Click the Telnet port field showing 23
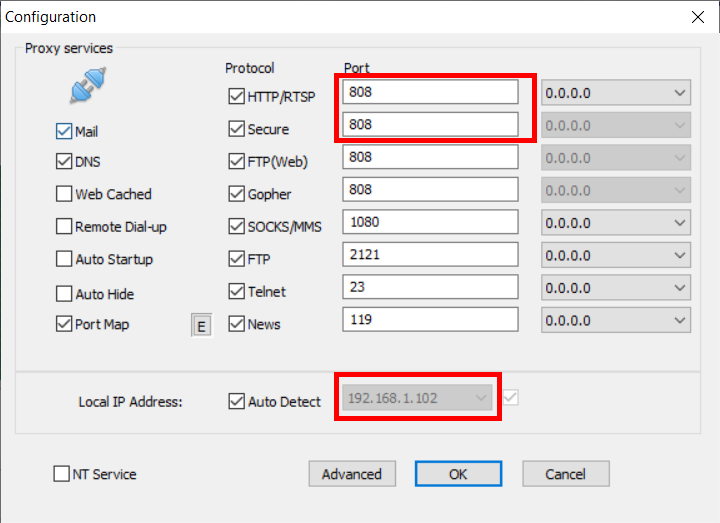 point(430,287)
